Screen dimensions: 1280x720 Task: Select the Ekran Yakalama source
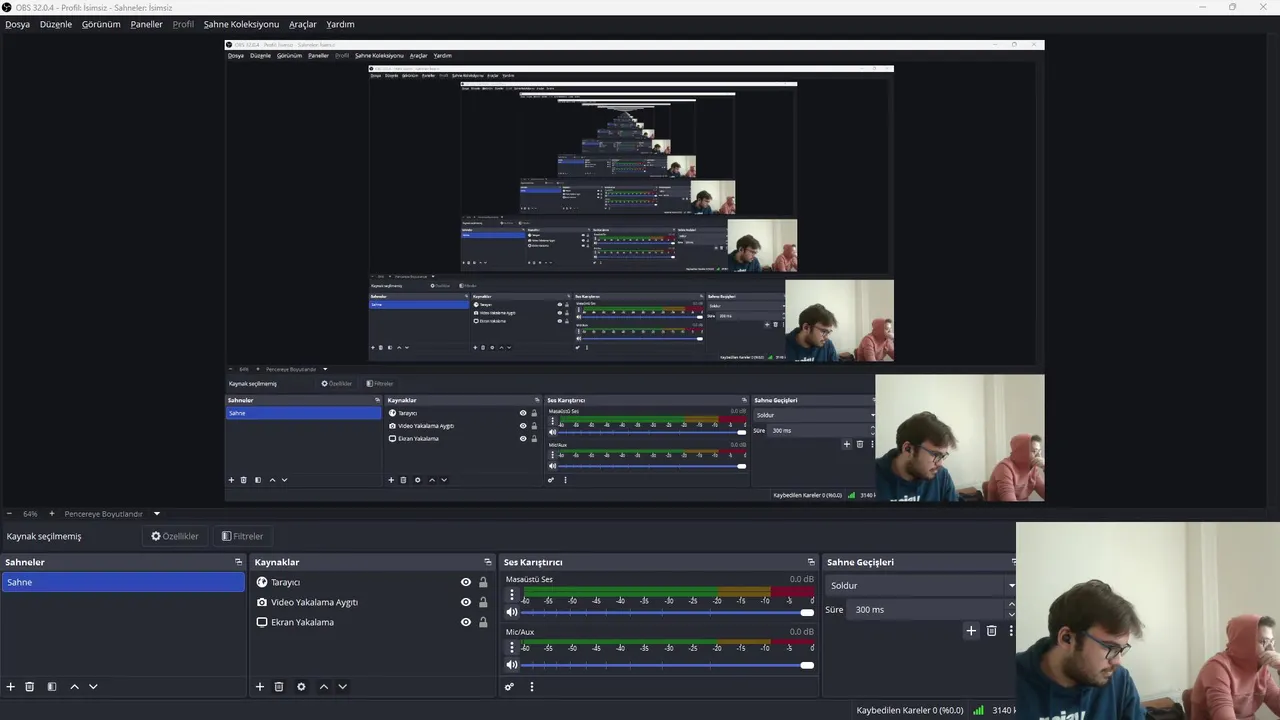click(x=302, y=622)
